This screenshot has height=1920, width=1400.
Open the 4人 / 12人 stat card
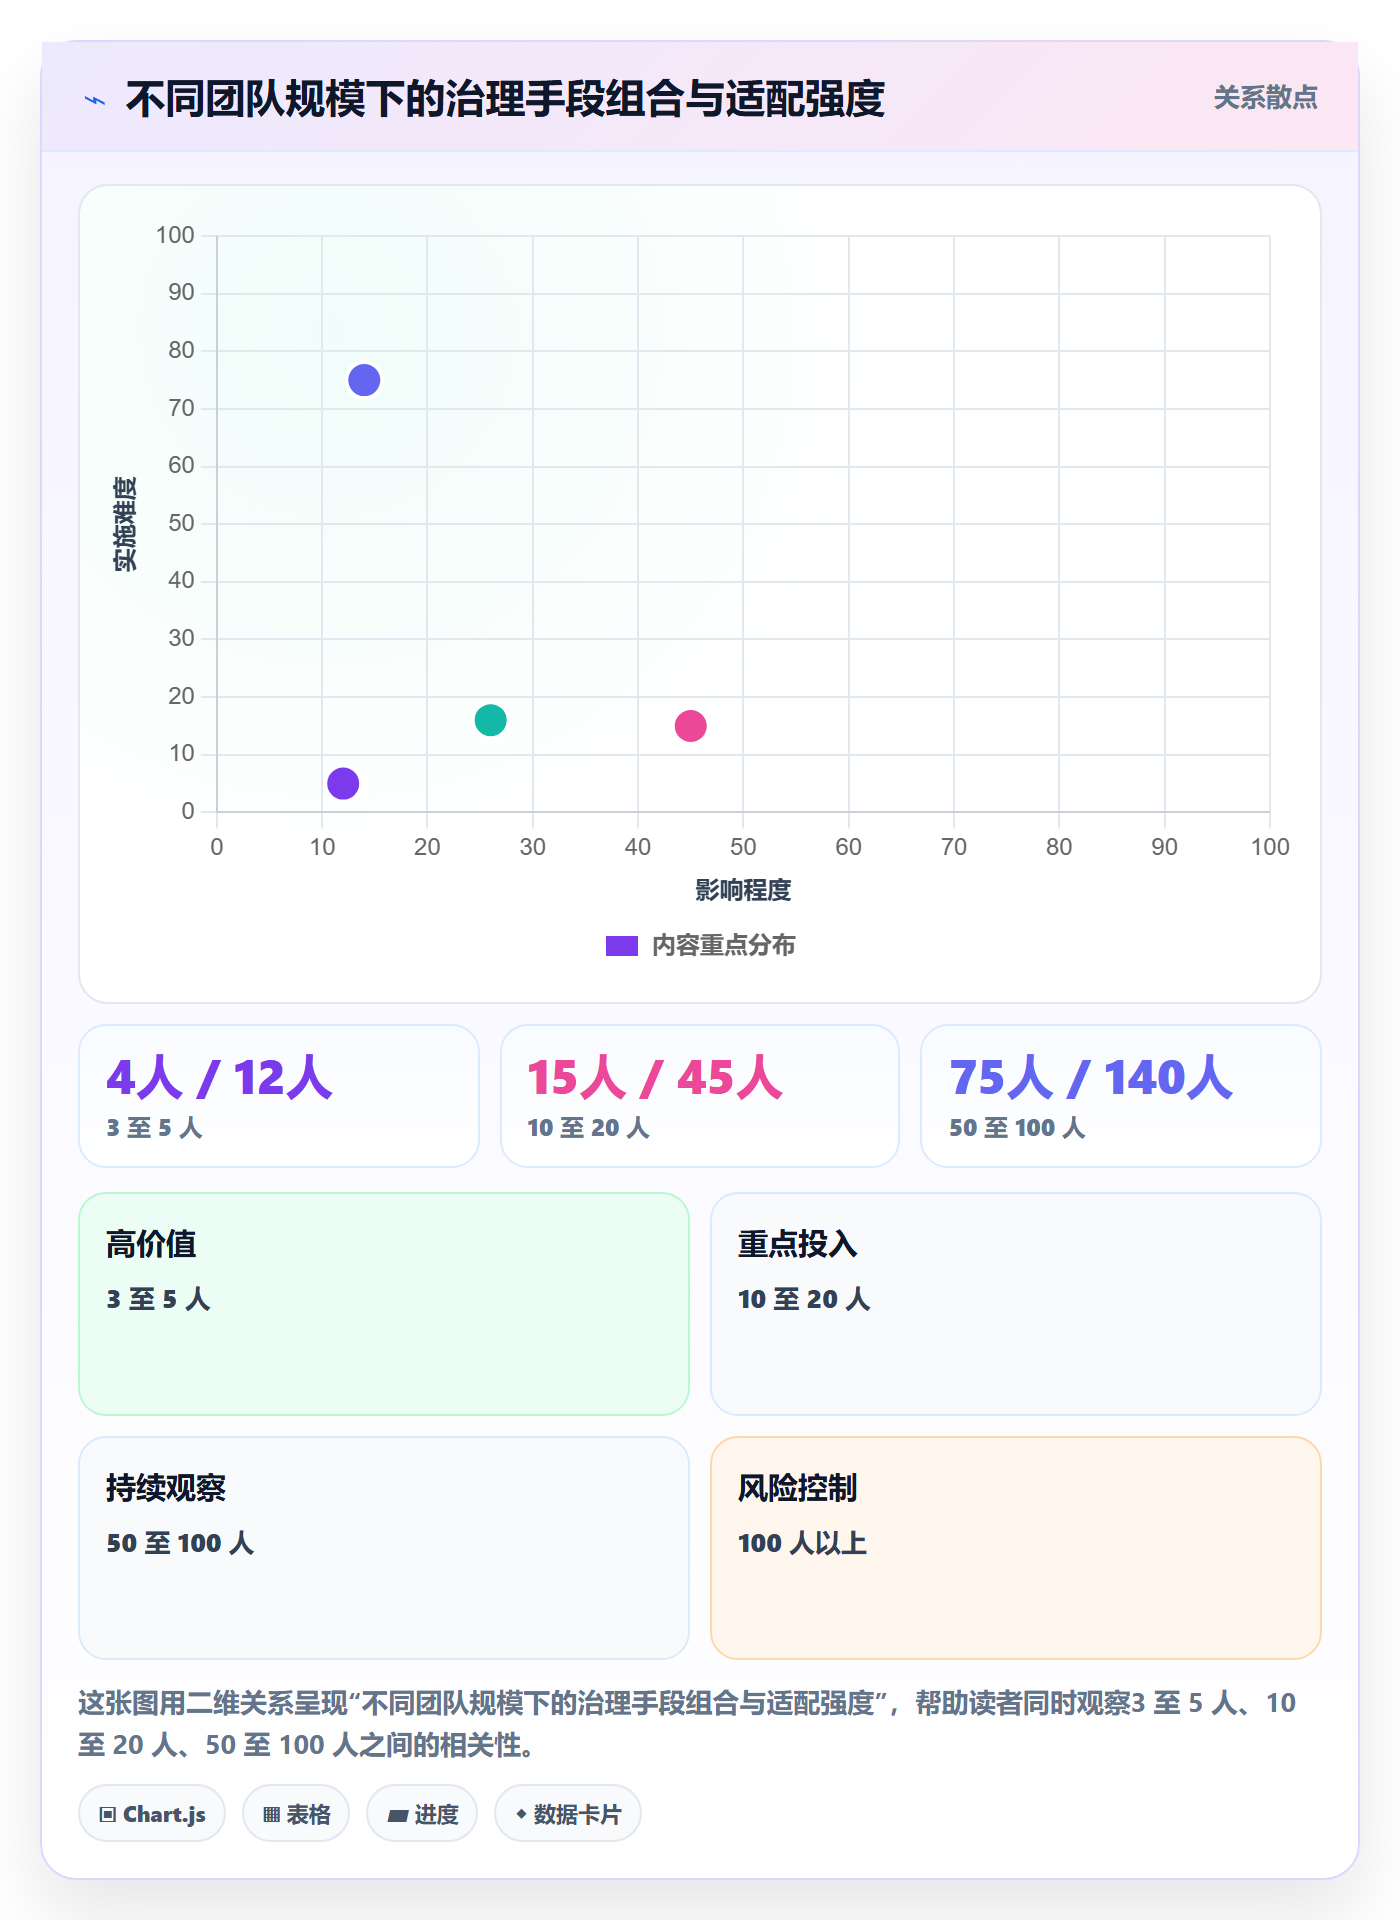(x=279, y=1096)
